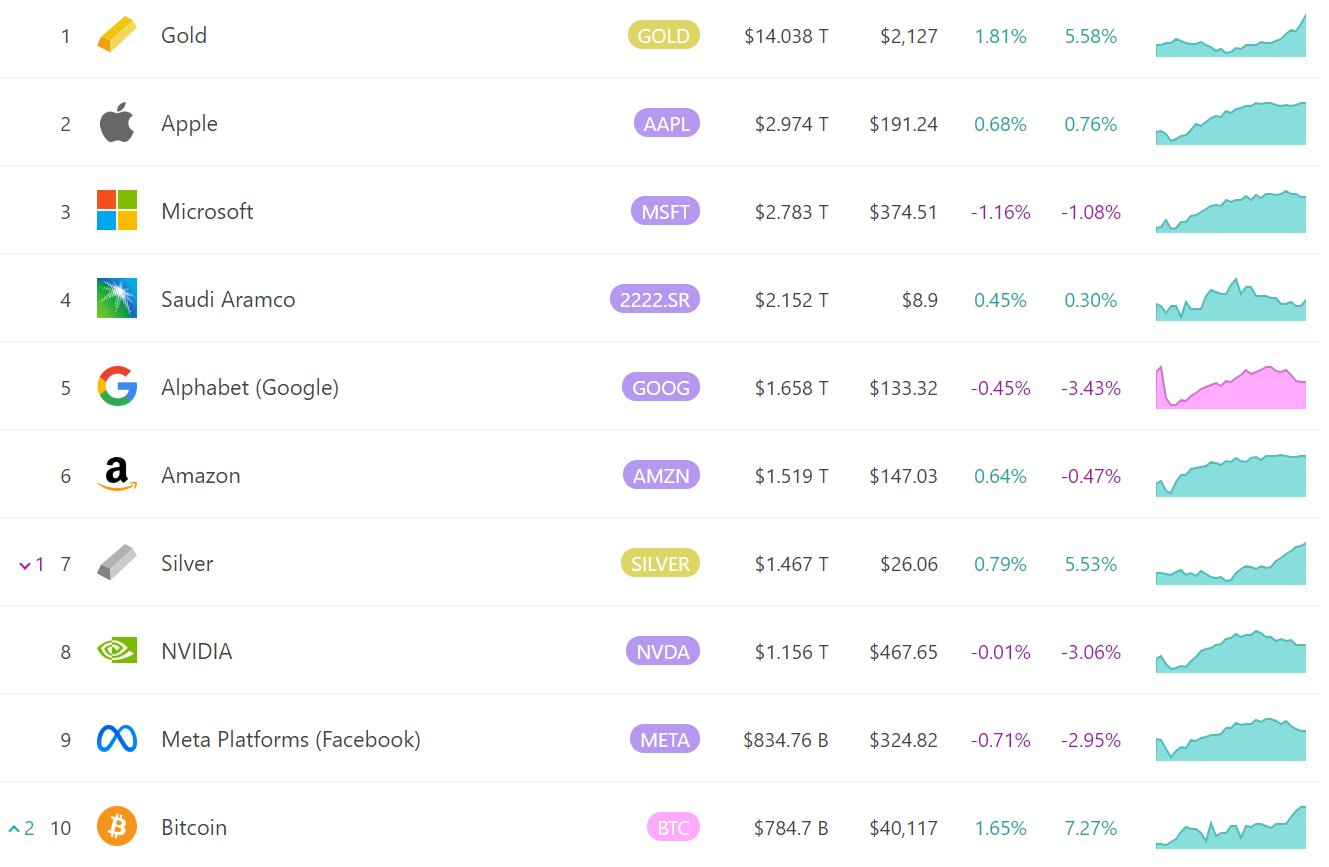Click the Google G logo
Viewport: 1329px width, 867px height.
(x=117, y=387)
